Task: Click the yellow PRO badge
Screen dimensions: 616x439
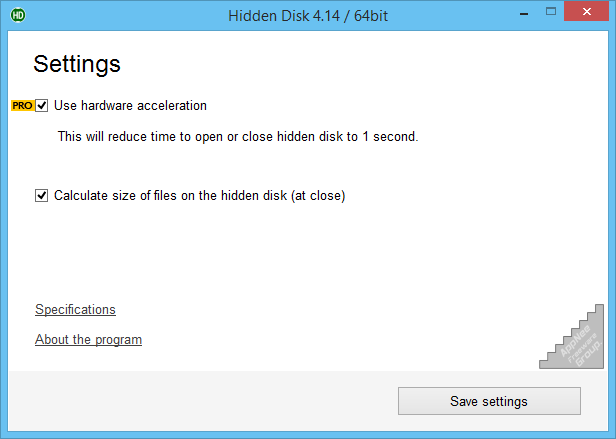Action: 22,106
